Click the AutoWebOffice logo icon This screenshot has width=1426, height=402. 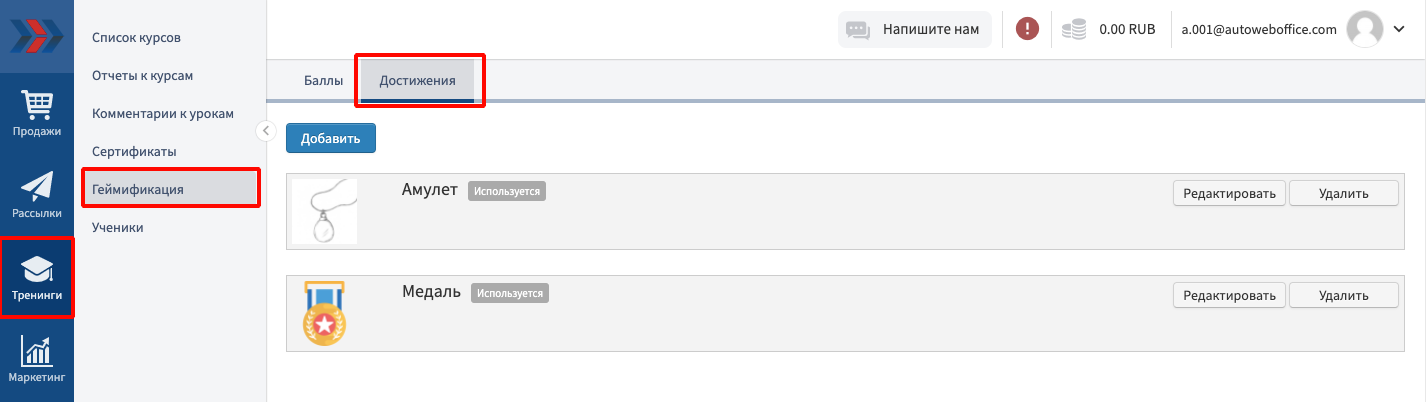click(36, 36)
